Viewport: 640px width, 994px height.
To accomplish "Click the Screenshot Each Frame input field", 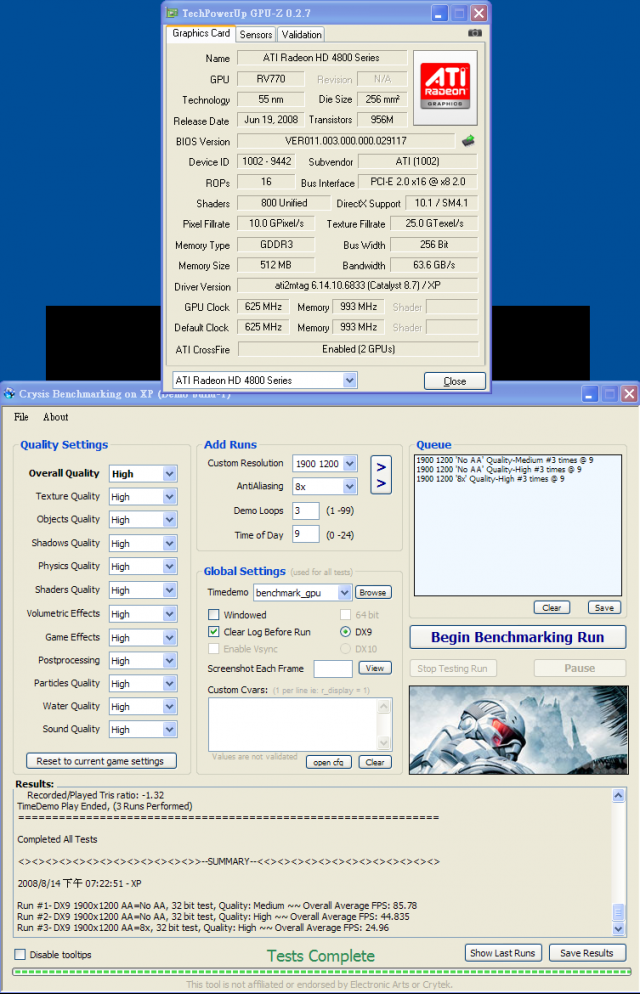I will click(333, 668).
